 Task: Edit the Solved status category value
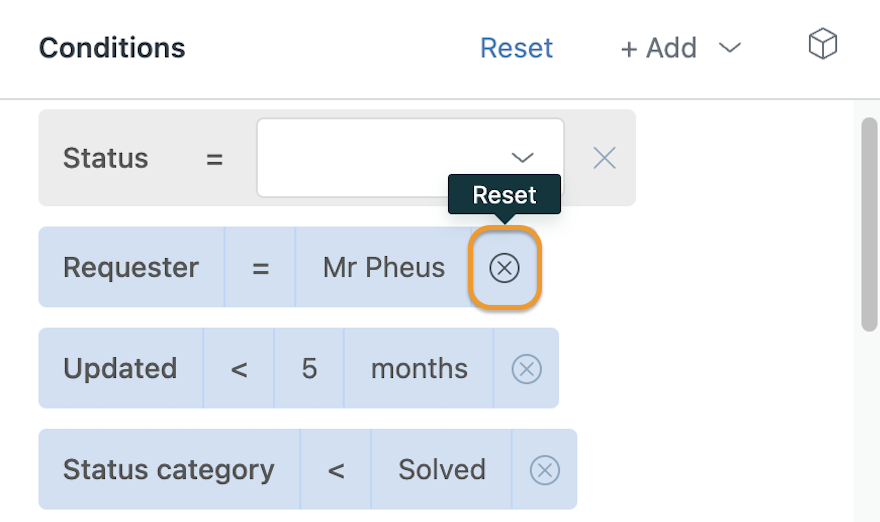click(x=442, y=470)
